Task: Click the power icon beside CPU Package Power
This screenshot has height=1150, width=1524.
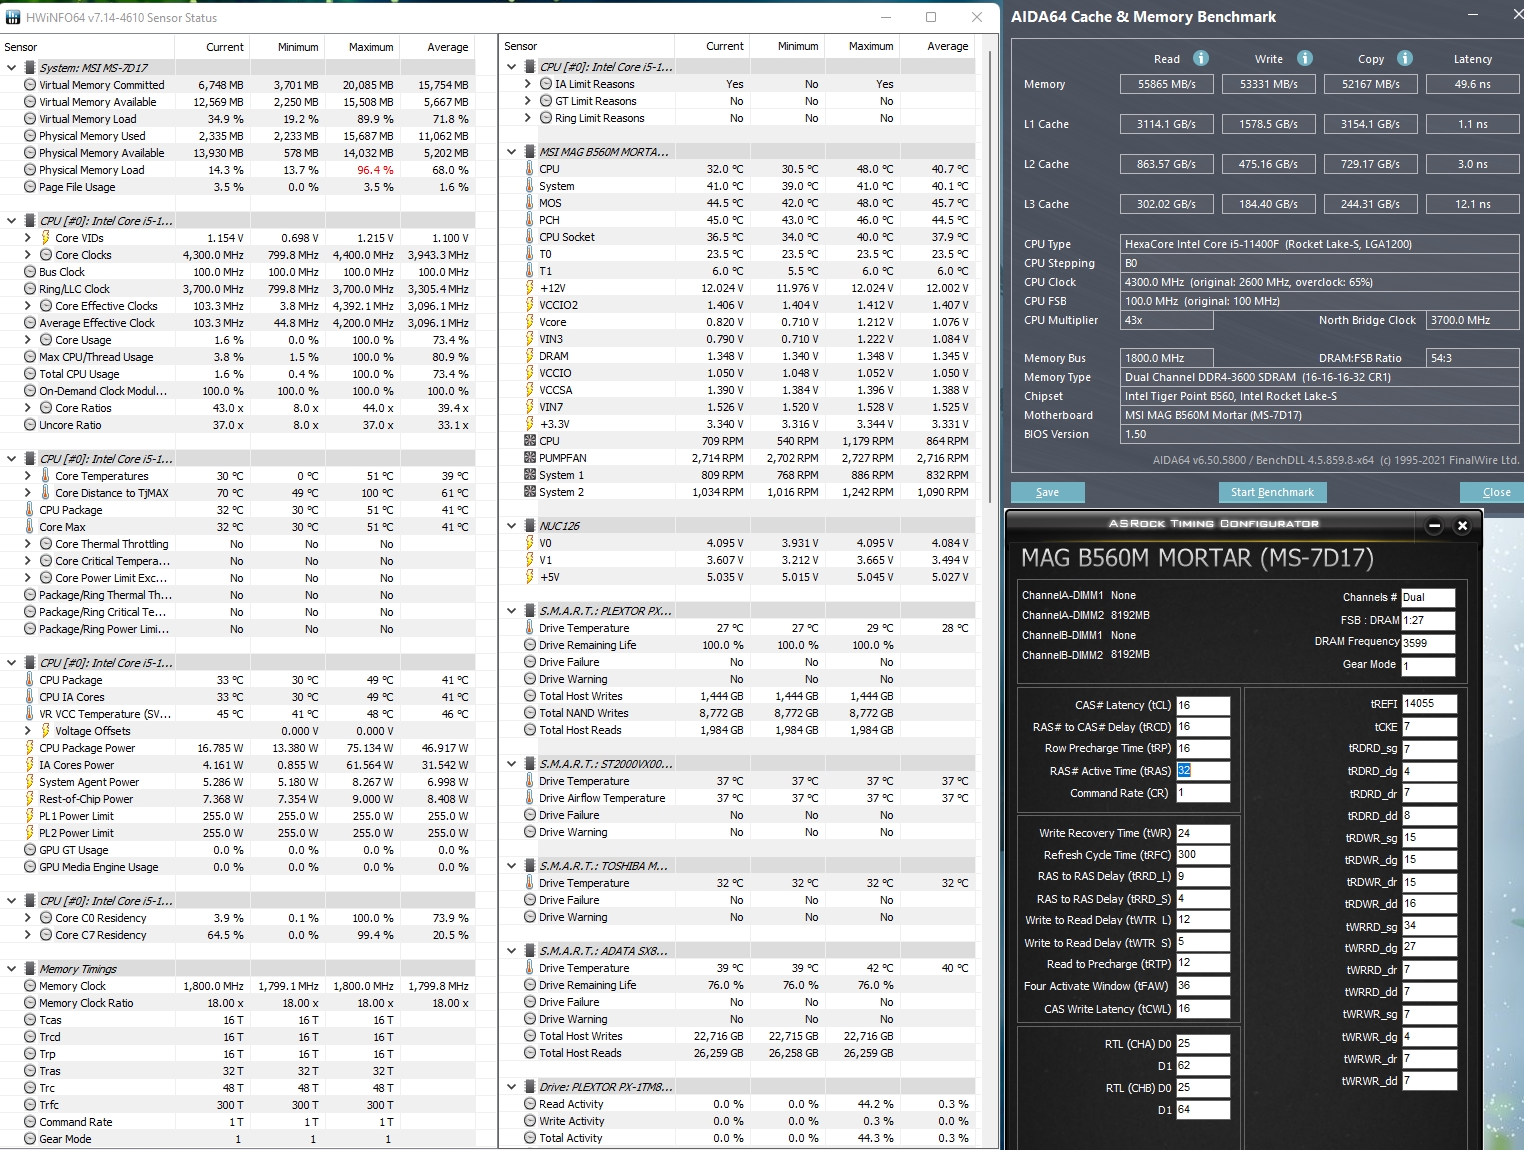Action: coord(30,748)
